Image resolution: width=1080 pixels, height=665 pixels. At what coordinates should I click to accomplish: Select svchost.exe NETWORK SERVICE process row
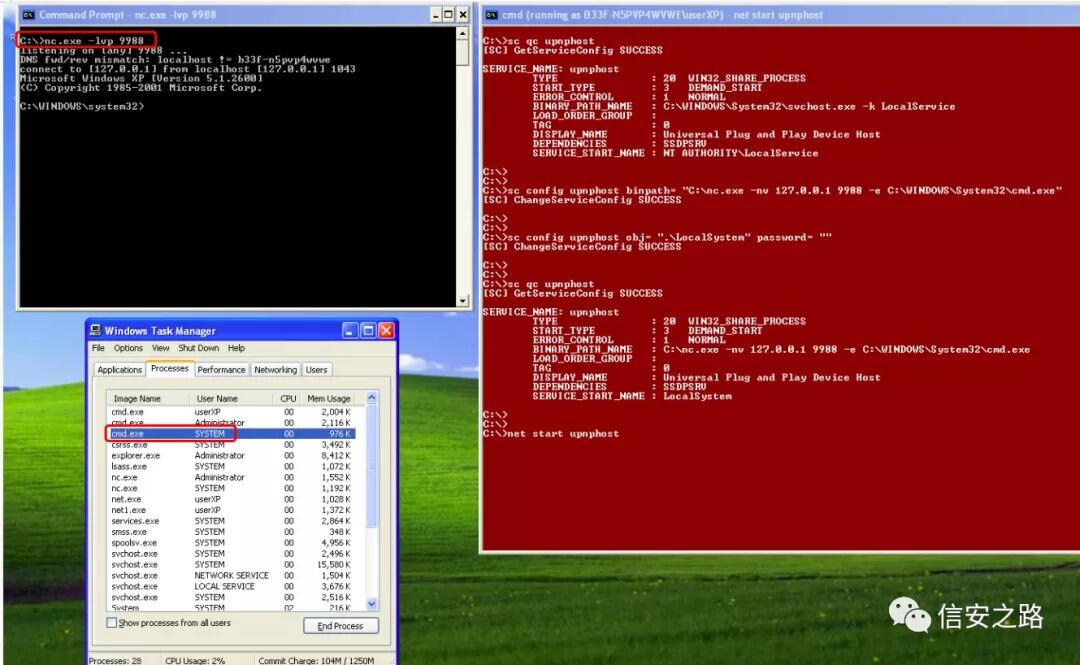(231, 575)
